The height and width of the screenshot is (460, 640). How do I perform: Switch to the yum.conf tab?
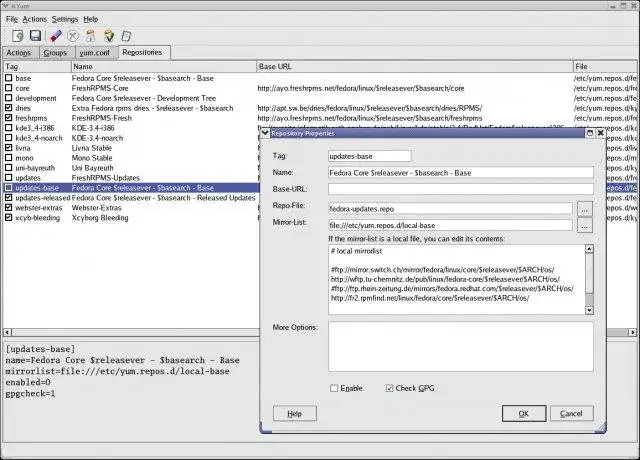pos(94,53)
